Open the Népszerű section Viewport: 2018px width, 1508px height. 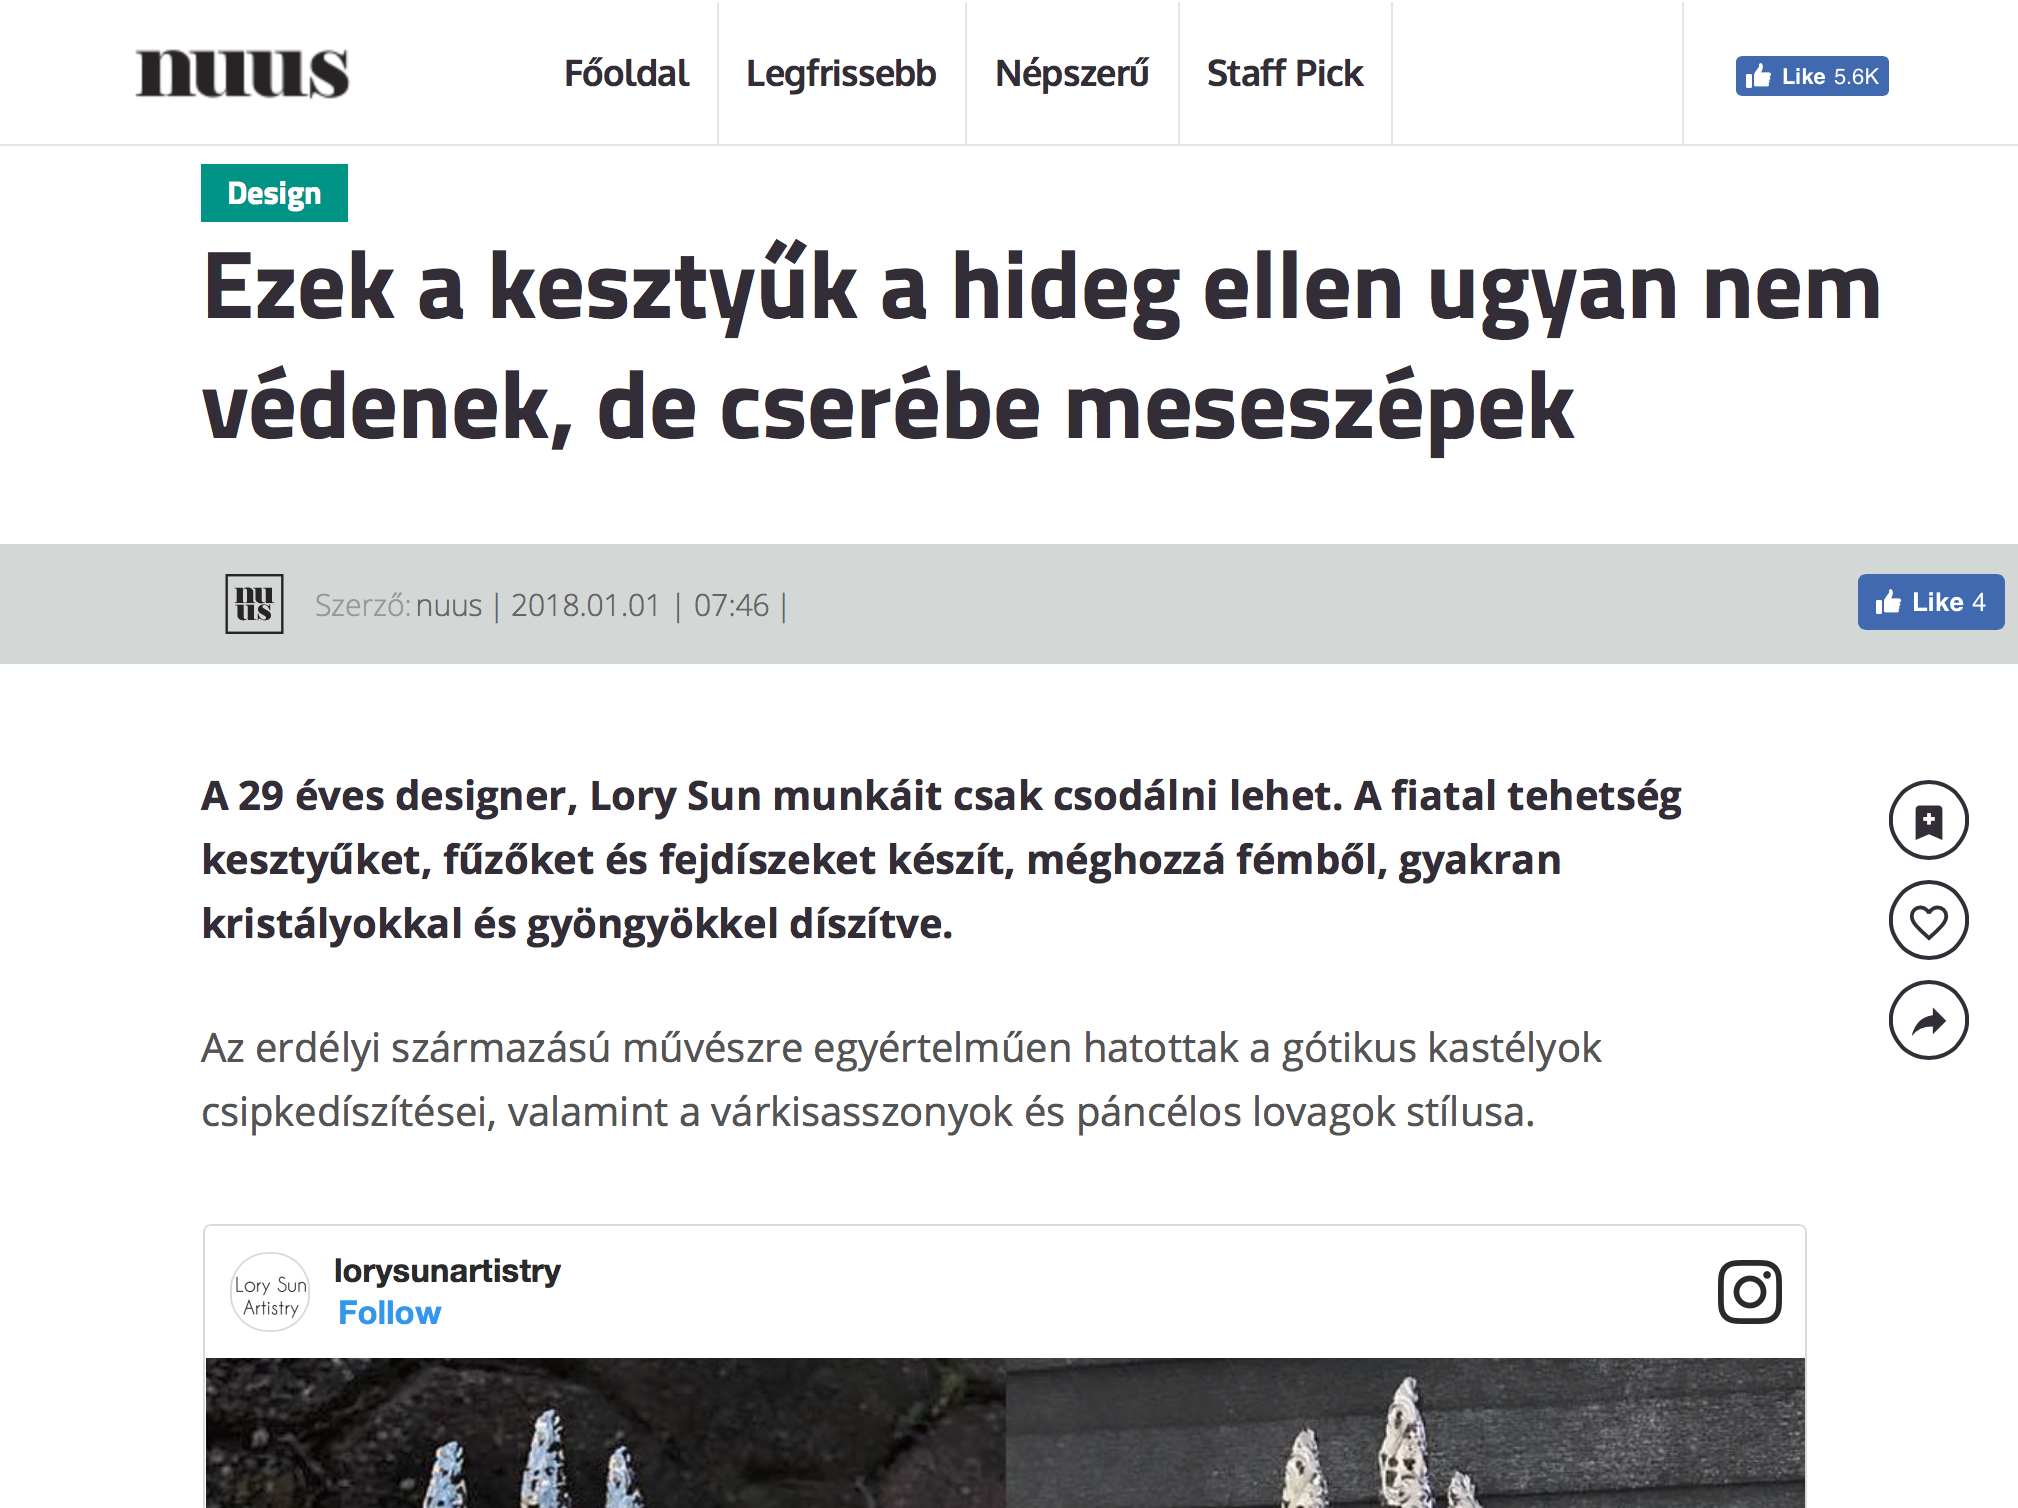[x=1072, y=74]
